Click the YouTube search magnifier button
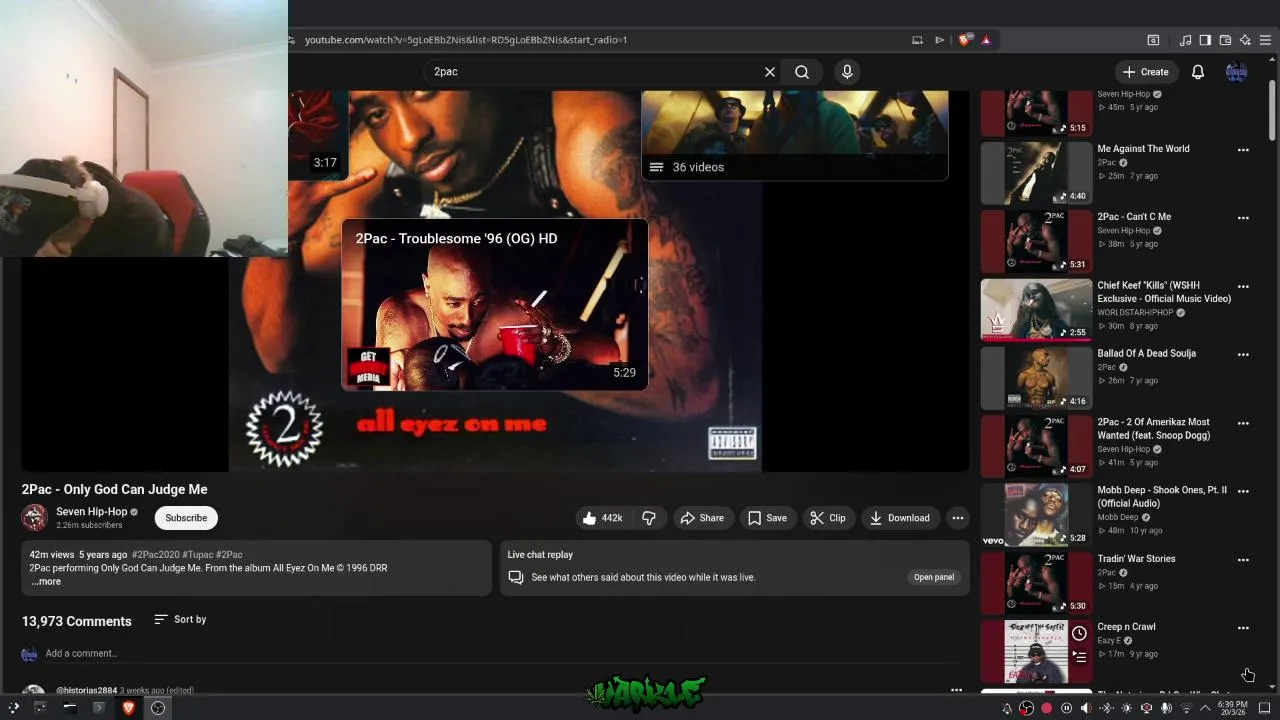 coord(802,72)
